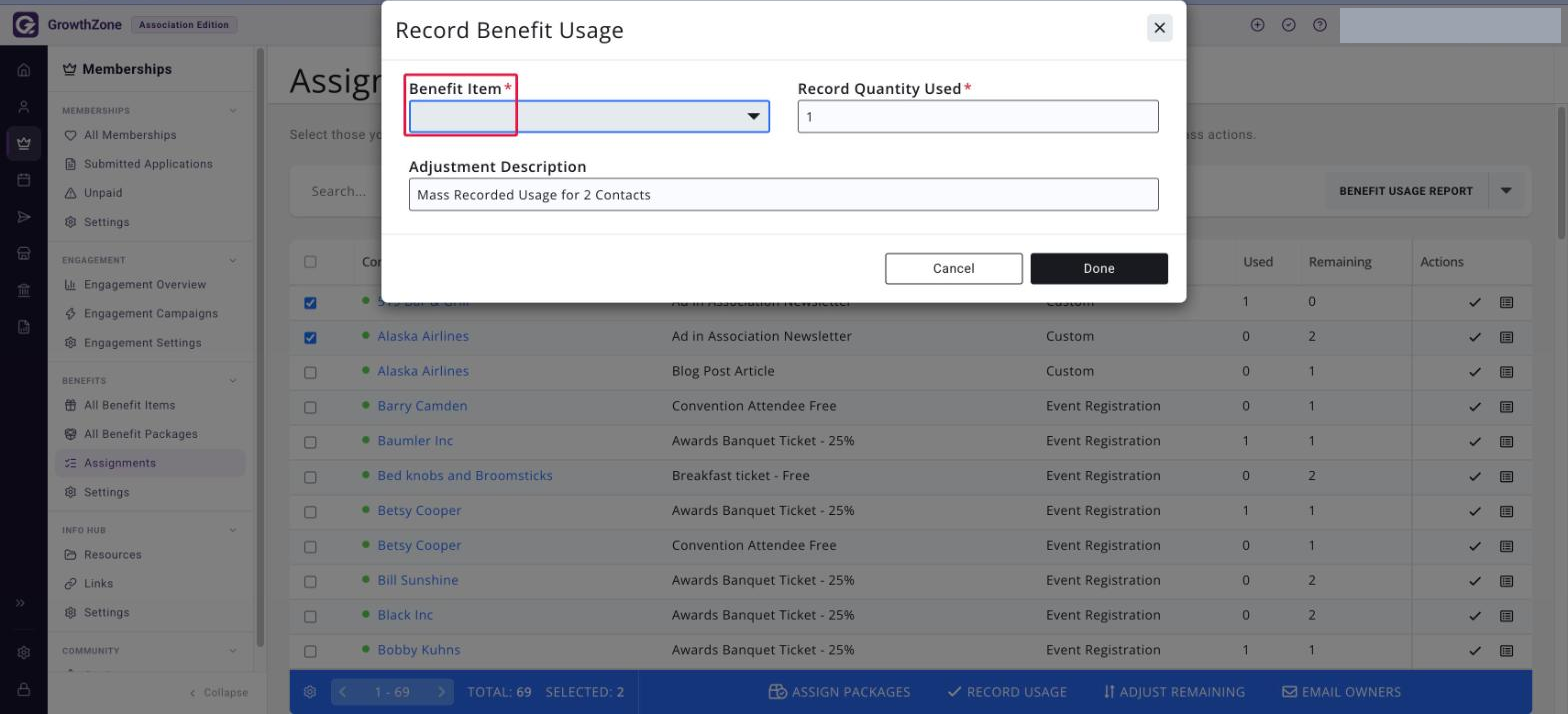This screenshot has width=1568, height=714.
Task: Click quick-add plus icon in top bar
Action: 1258,25
